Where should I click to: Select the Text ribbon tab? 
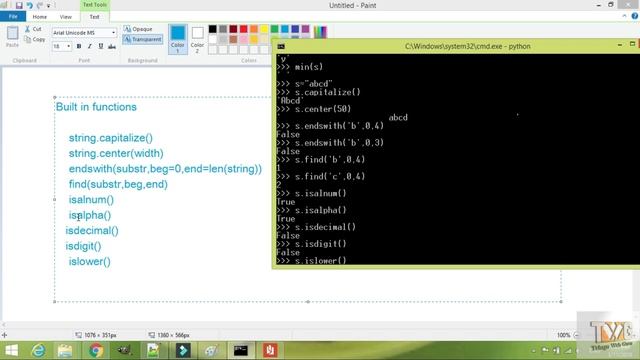coord(94,17)
